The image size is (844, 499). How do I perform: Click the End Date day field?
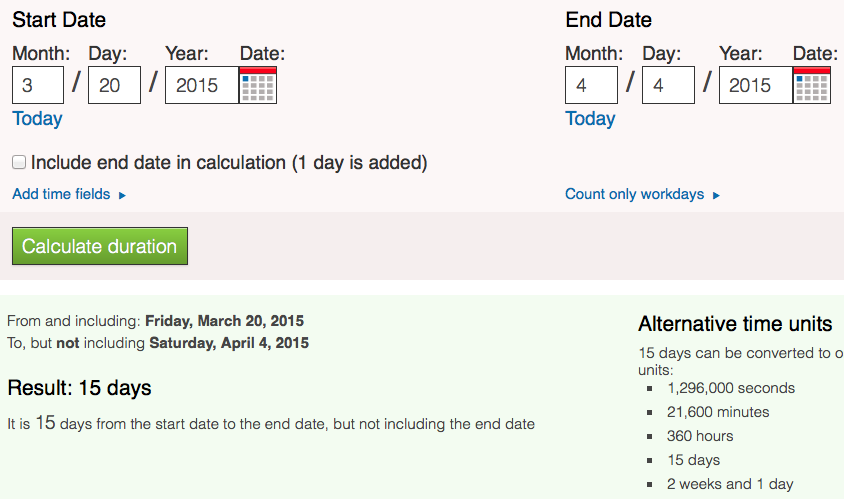tap(667, 85)
